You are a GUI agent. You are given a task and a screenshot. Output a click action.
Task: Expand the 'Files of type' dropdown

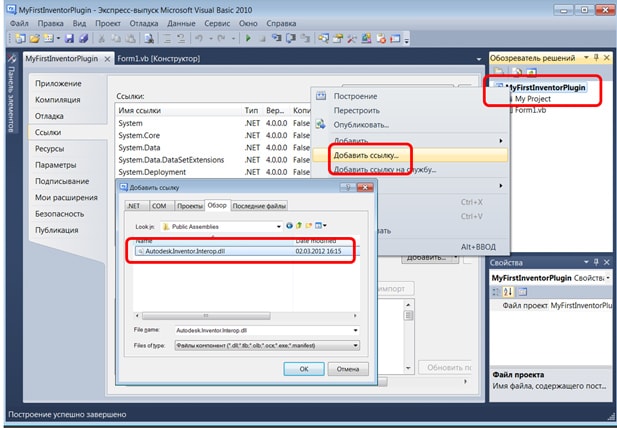pos(354,344)
